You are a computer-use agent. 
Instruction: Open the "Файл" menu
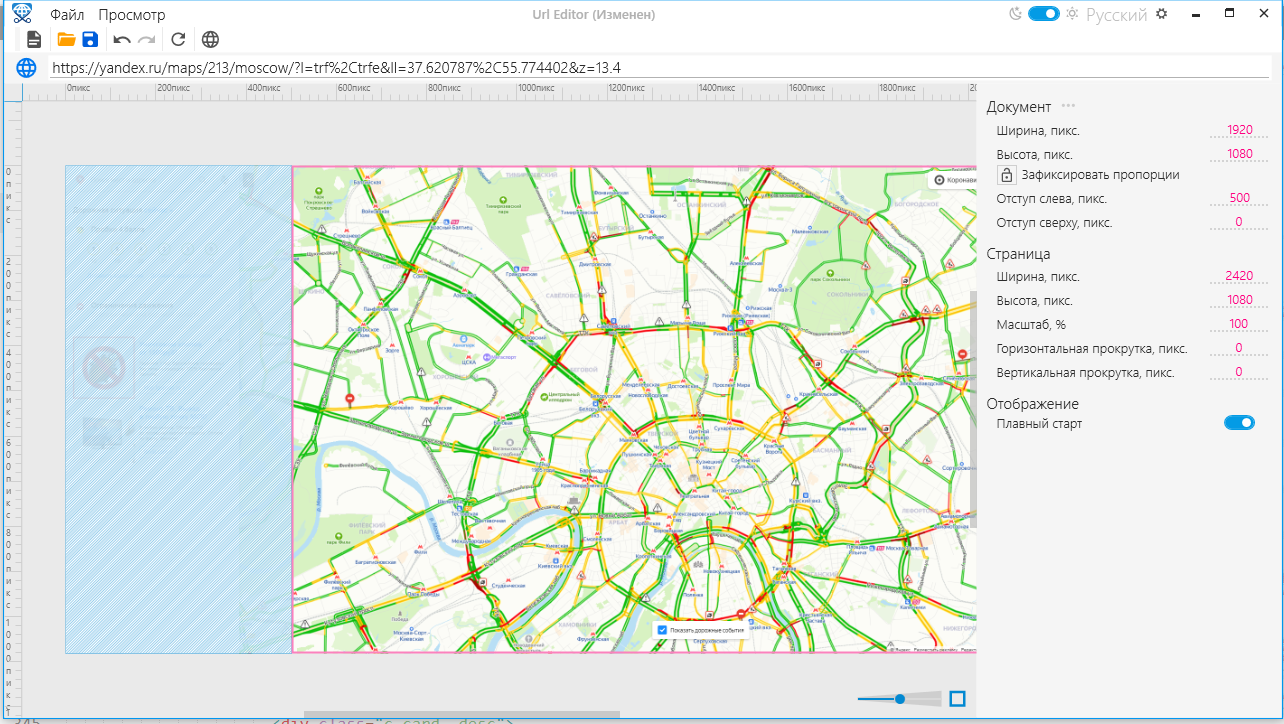pos(67,15)
